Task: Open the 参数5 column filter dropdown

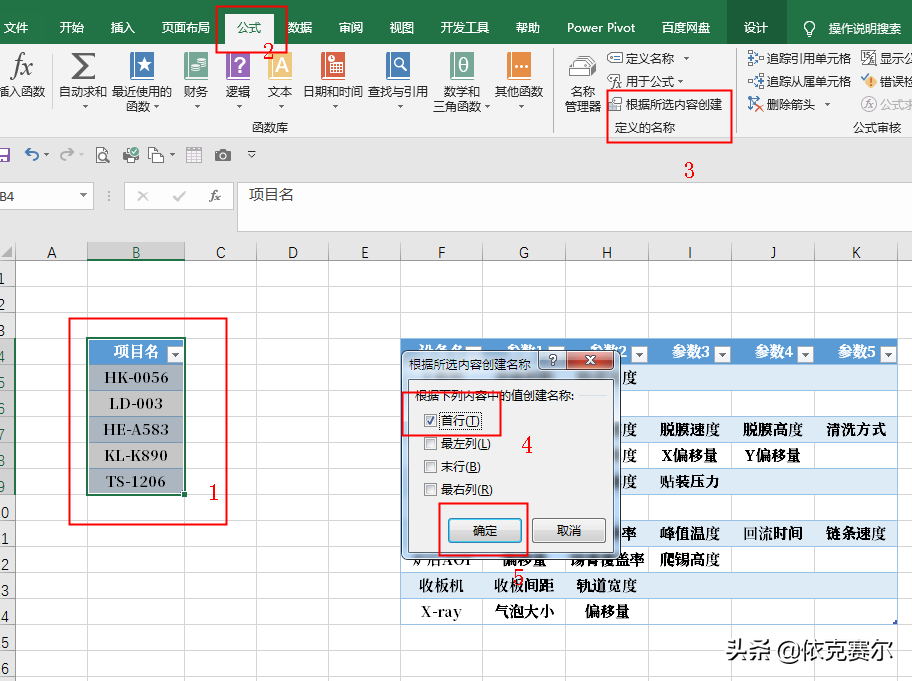Action: point(888,354)
